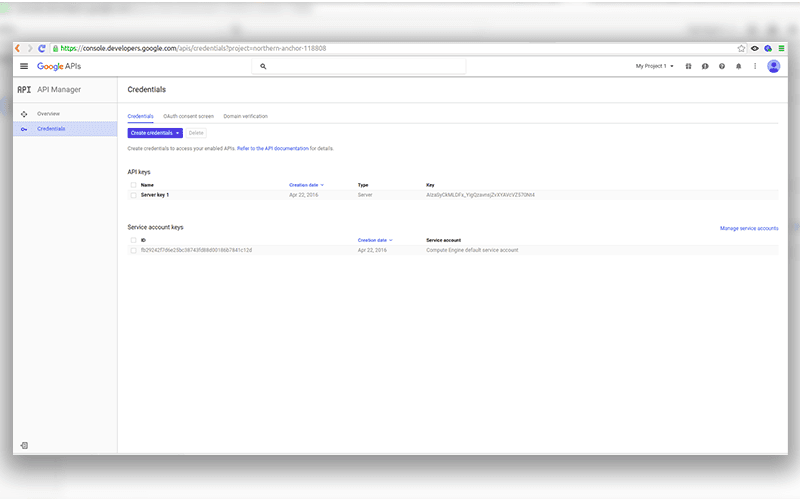800x499 pixels.
Task: Open the My Project 1 dropdown
Action: pos(655,66)
